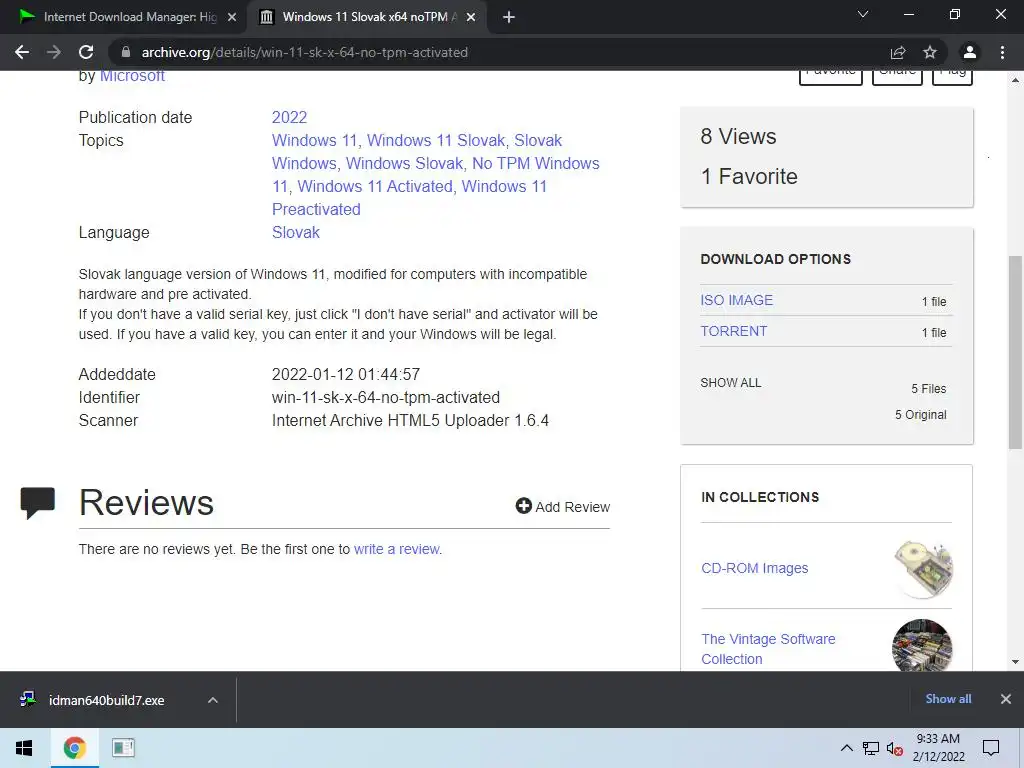Open the Windows Start menu
Screen dimensions: 1024x768
[x=24, y=748]
